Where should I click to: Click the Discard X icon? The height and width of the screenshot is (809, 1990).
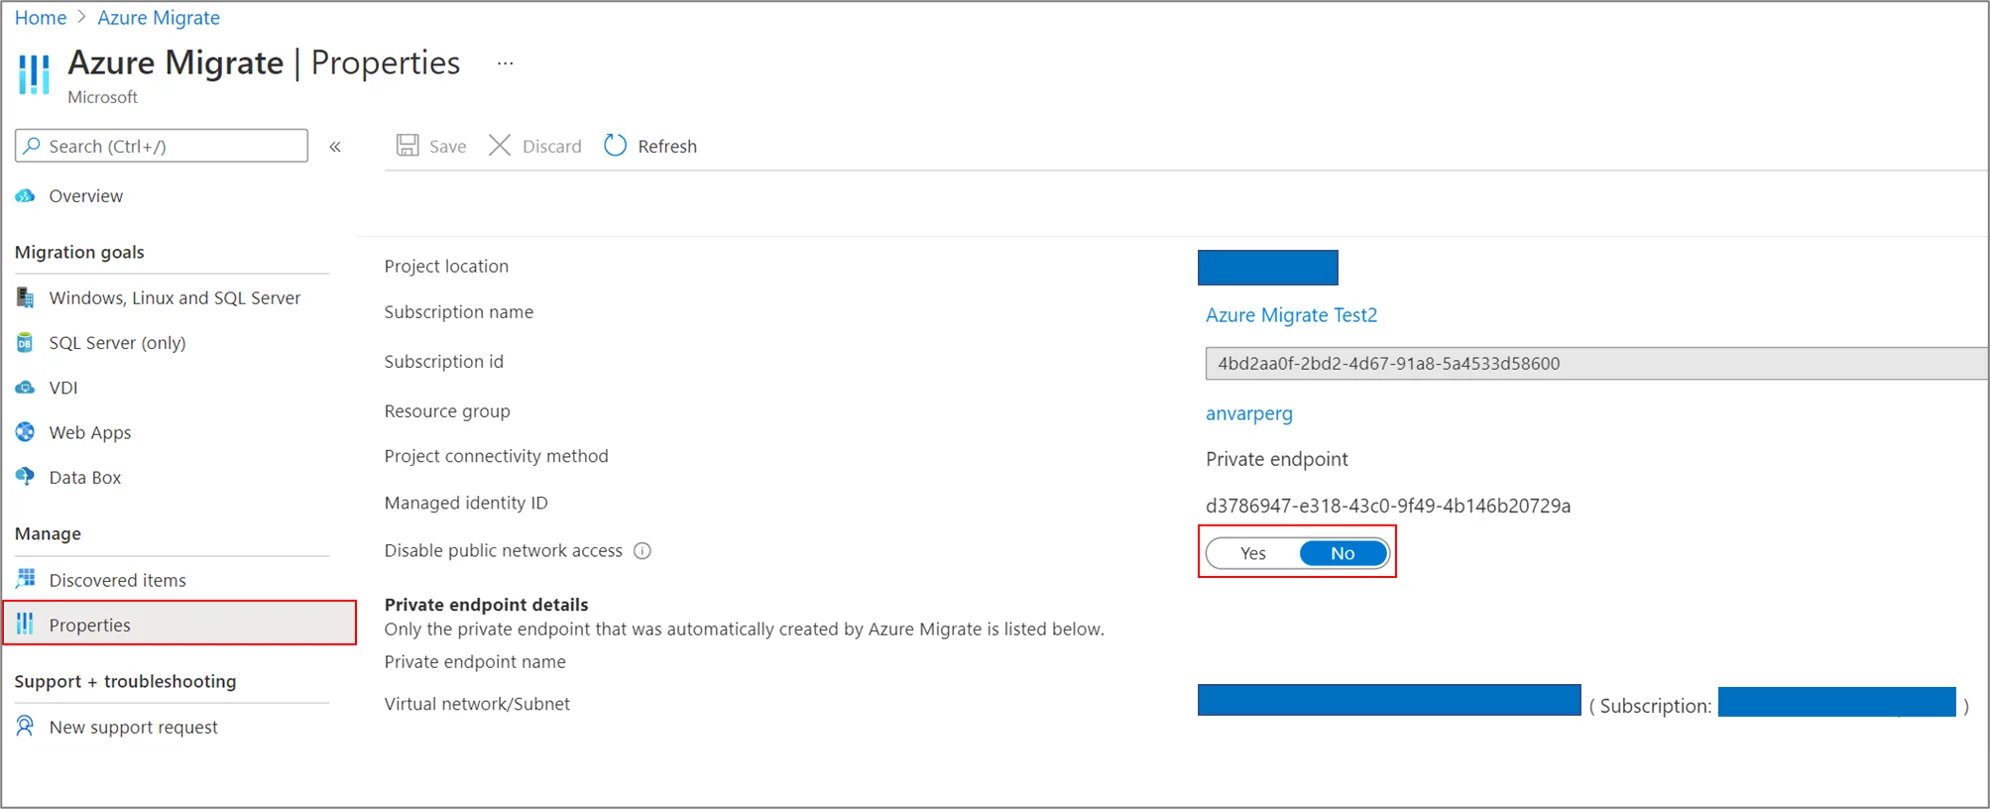[500, 145]
